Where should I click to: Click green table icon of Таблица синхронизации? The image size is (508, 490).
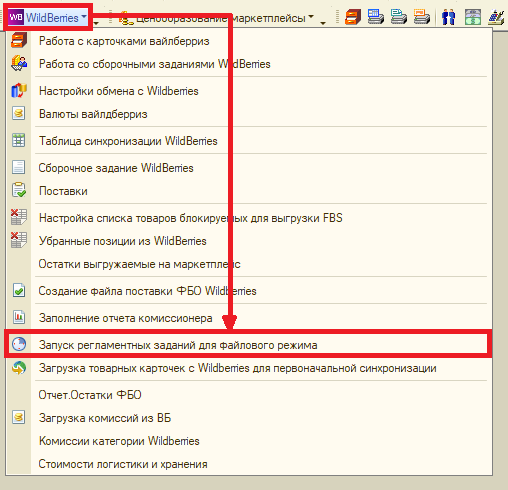point(19,140)
